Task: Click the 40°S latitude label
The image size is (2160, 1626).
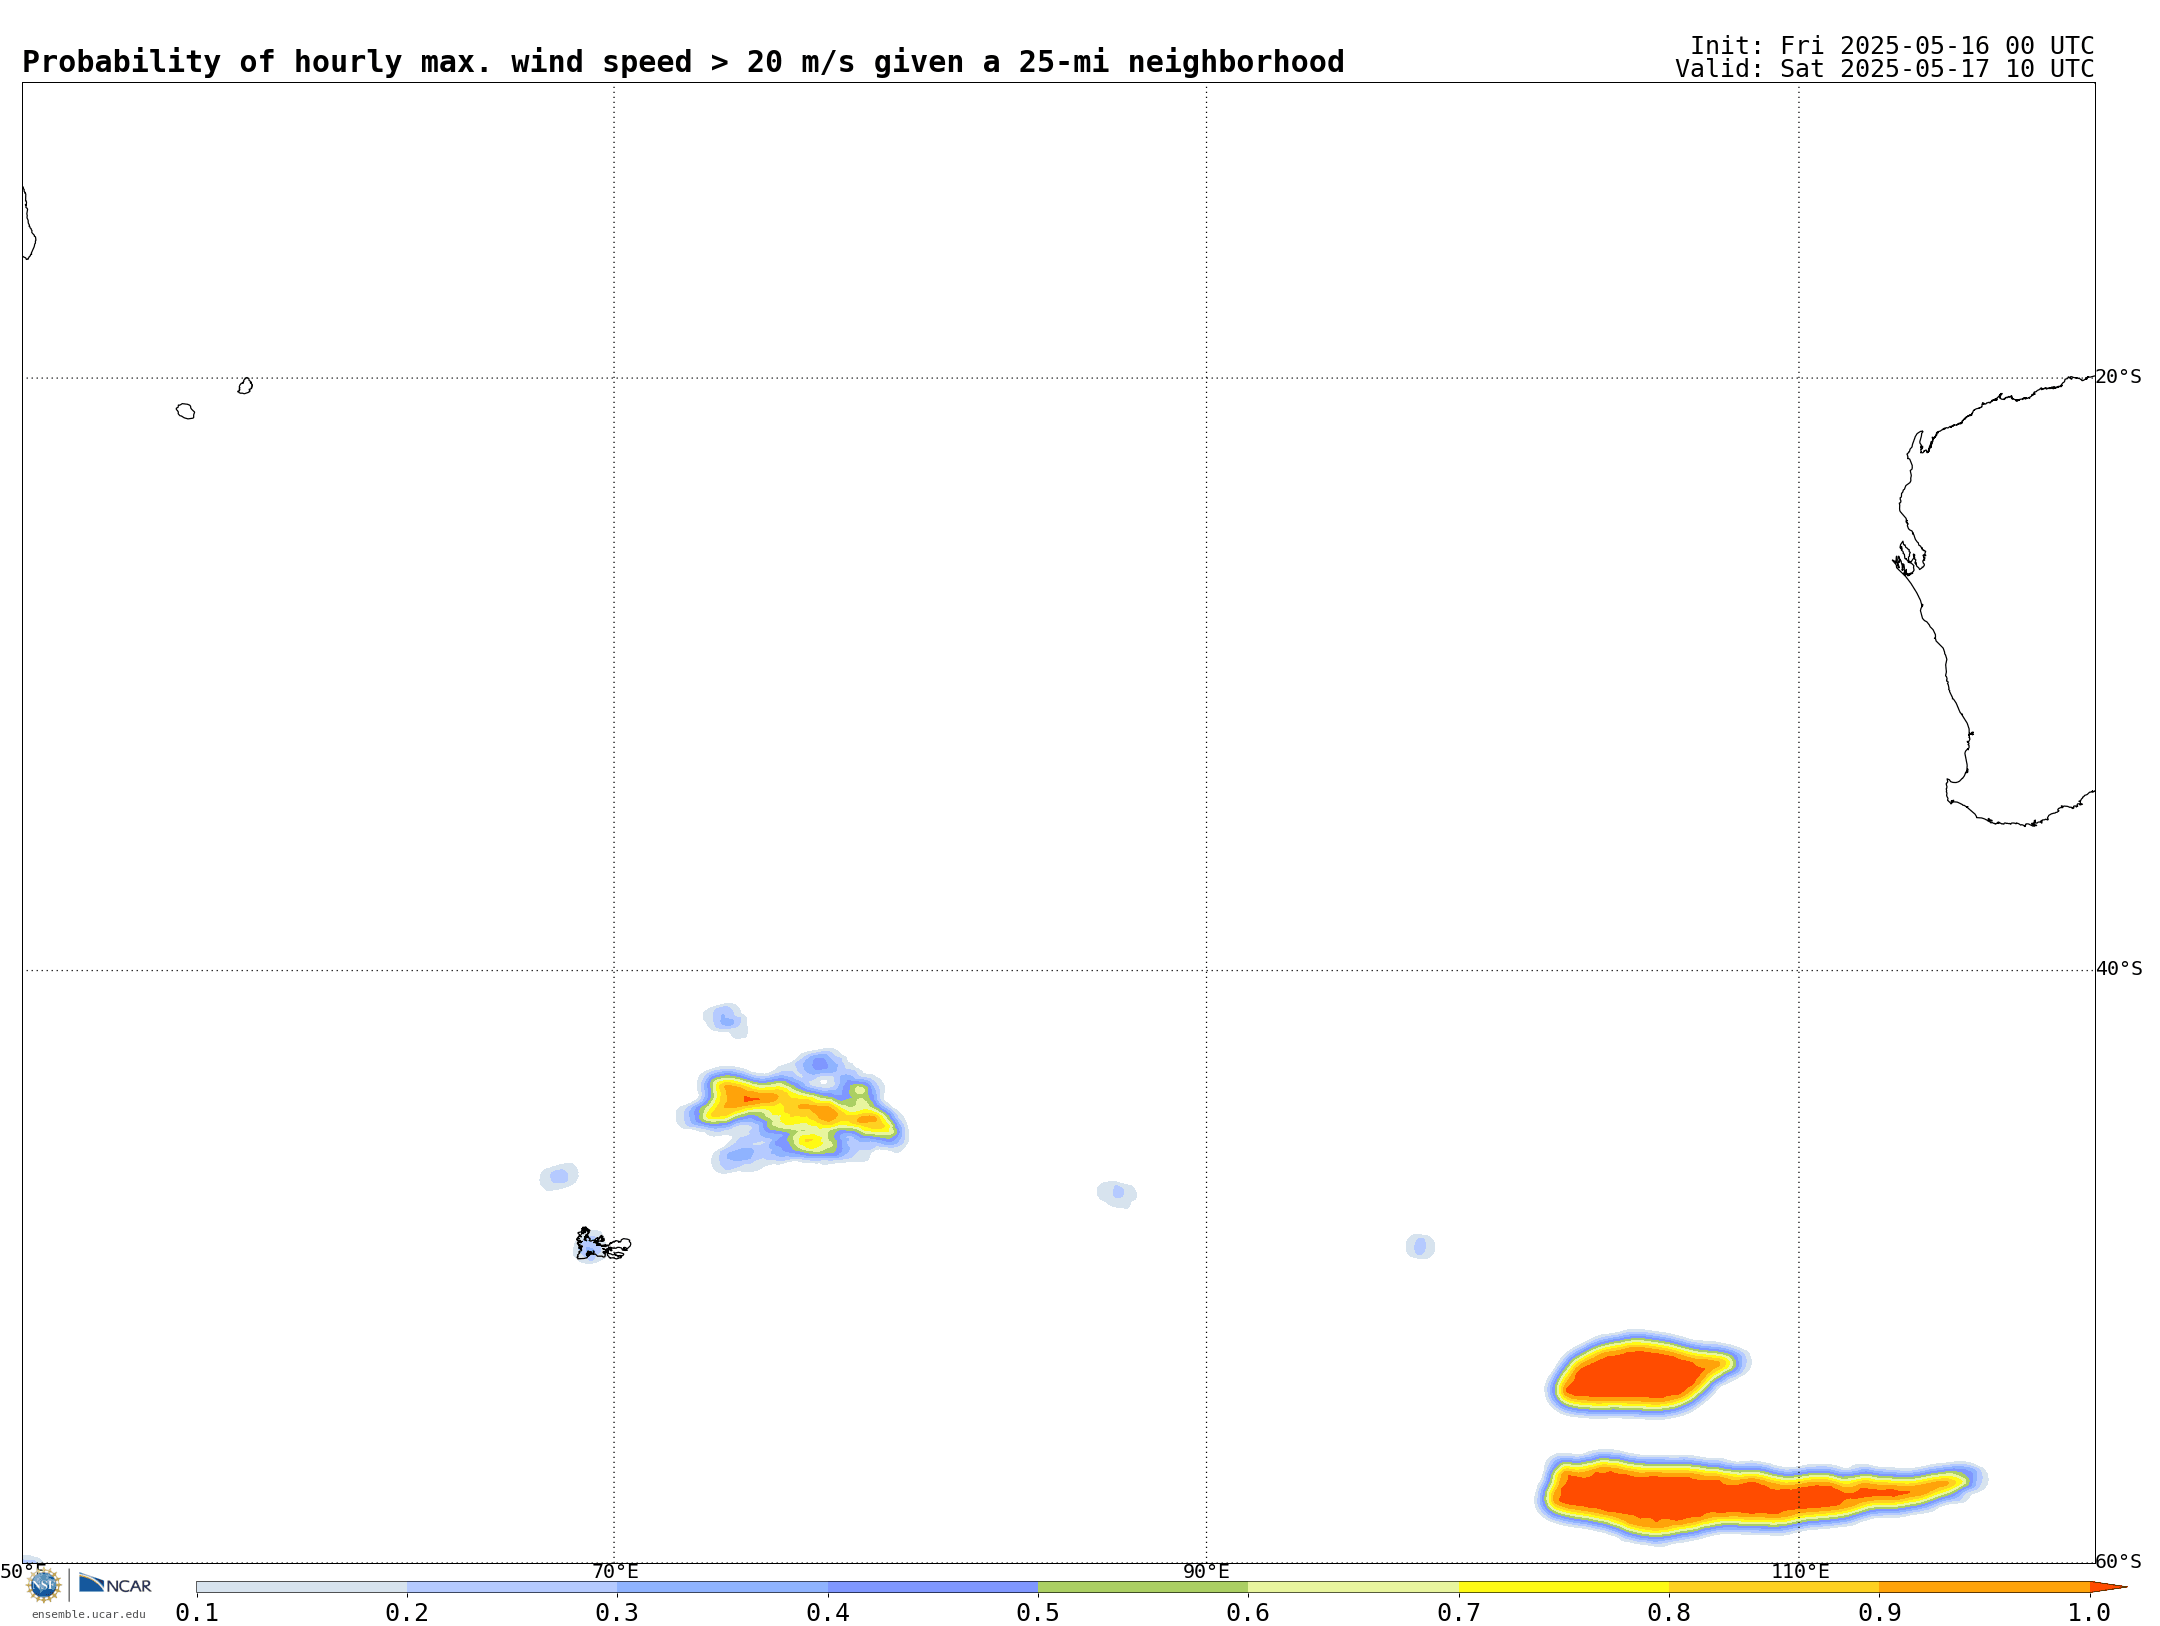Action: coord(2119,969)
